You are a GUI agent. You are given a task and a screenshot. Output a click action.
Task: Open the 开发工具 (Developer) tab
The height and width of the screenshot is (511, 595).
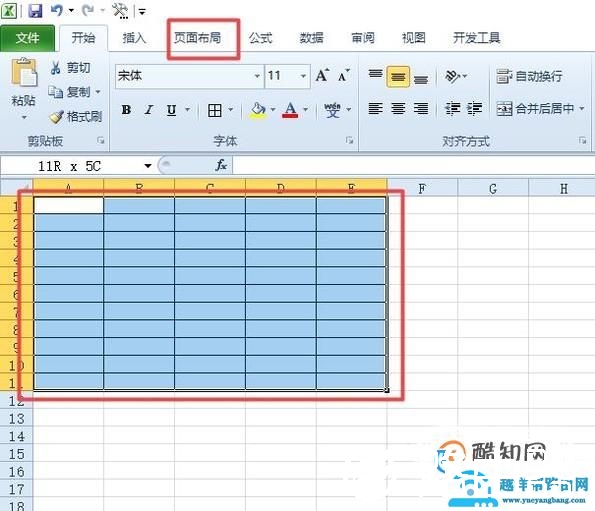point(477,38)
